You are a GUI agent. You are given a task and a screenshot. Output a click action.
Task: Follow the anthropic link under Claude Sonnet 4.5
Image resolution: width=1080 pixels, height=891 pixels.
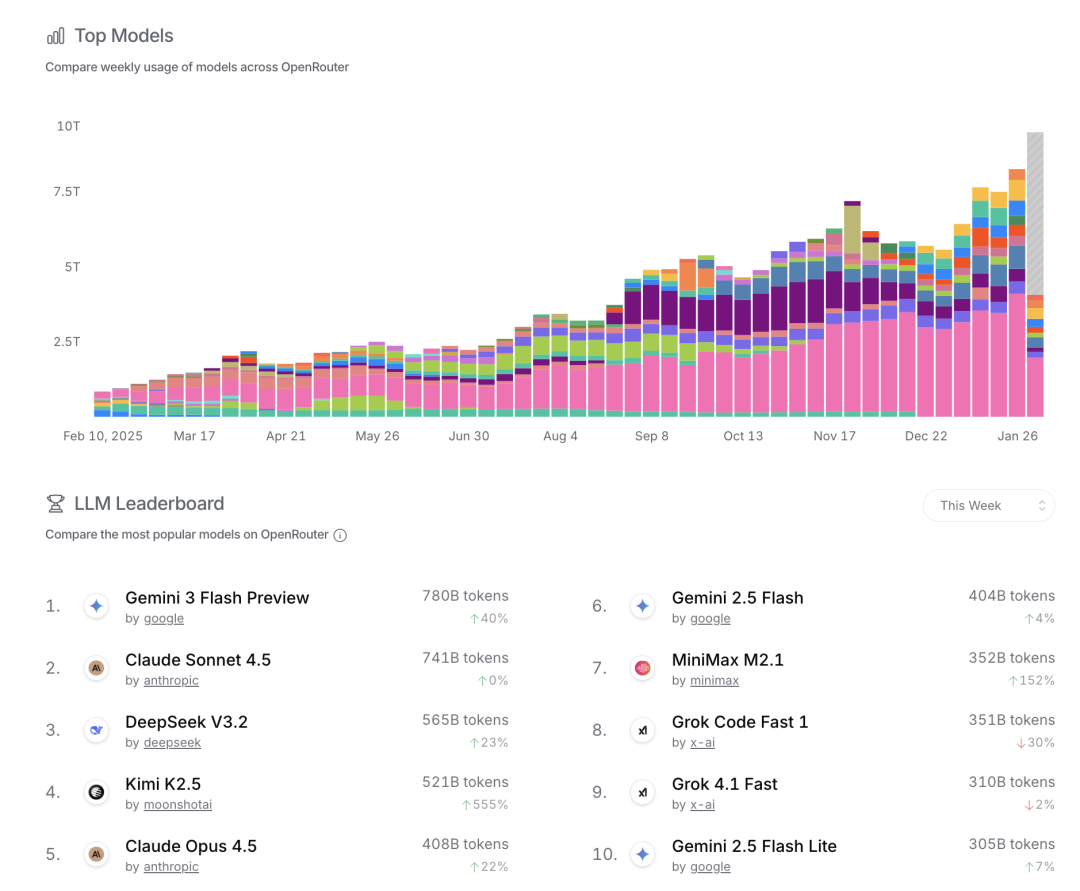coord(171,680)
